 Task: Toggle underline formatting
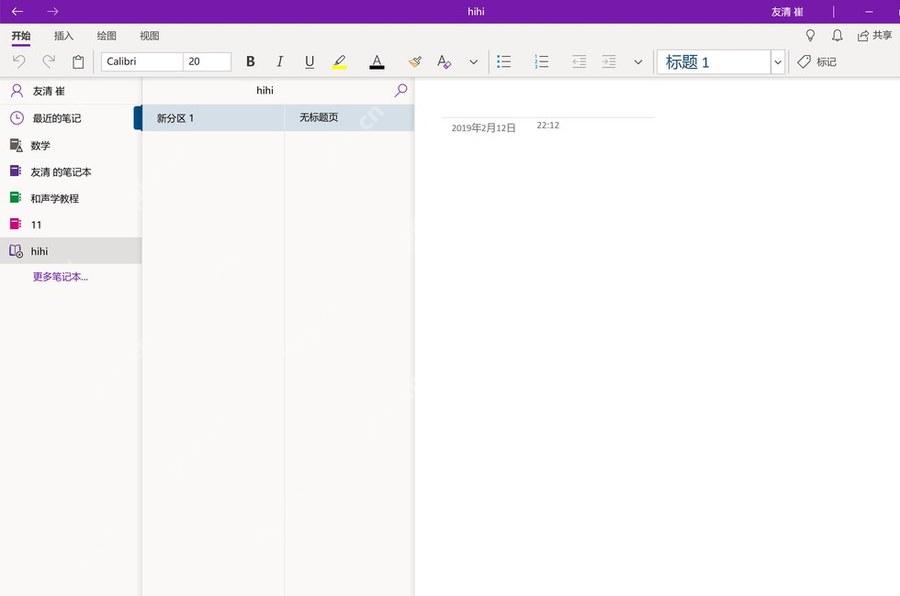pyautogui.click(x=309, y=61)
